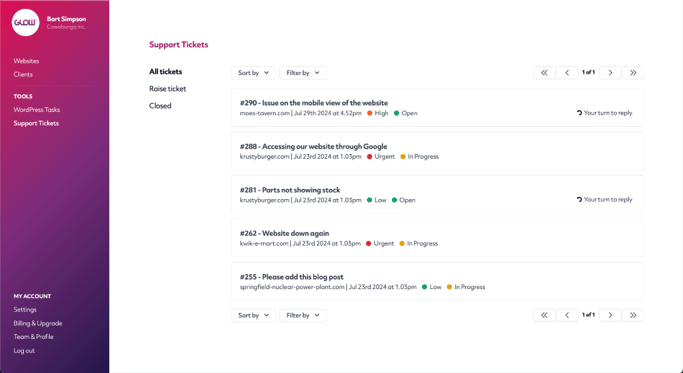This screenshot has height=373, width=683.
Task: Expand the bottom Filter by dropdown
Action: (x=303, y=315)
